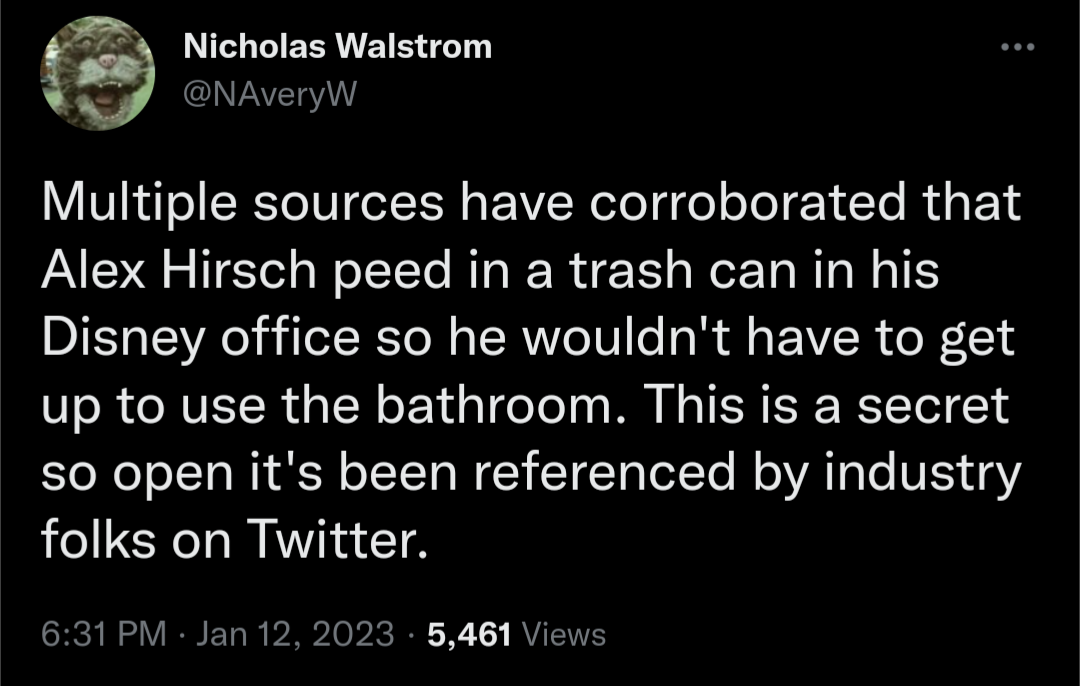The height and width of the screenshot is (686, 1080).
Task: Click the 5,461 view count number
Action: pos(469,634)
